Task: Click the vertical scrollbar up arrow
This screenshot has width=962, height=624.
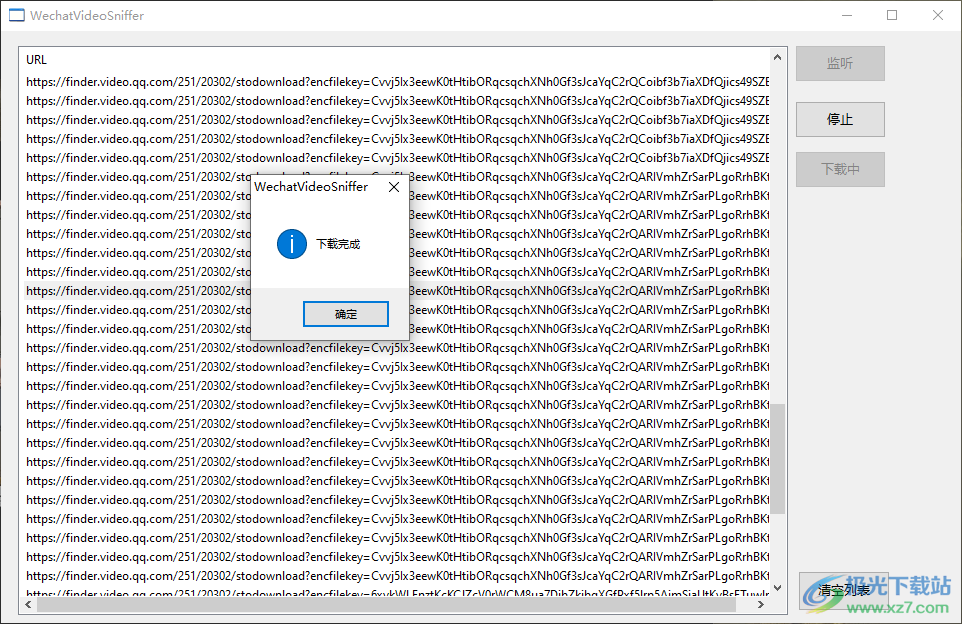Action: pyautogui.click(x=777, y=57)
